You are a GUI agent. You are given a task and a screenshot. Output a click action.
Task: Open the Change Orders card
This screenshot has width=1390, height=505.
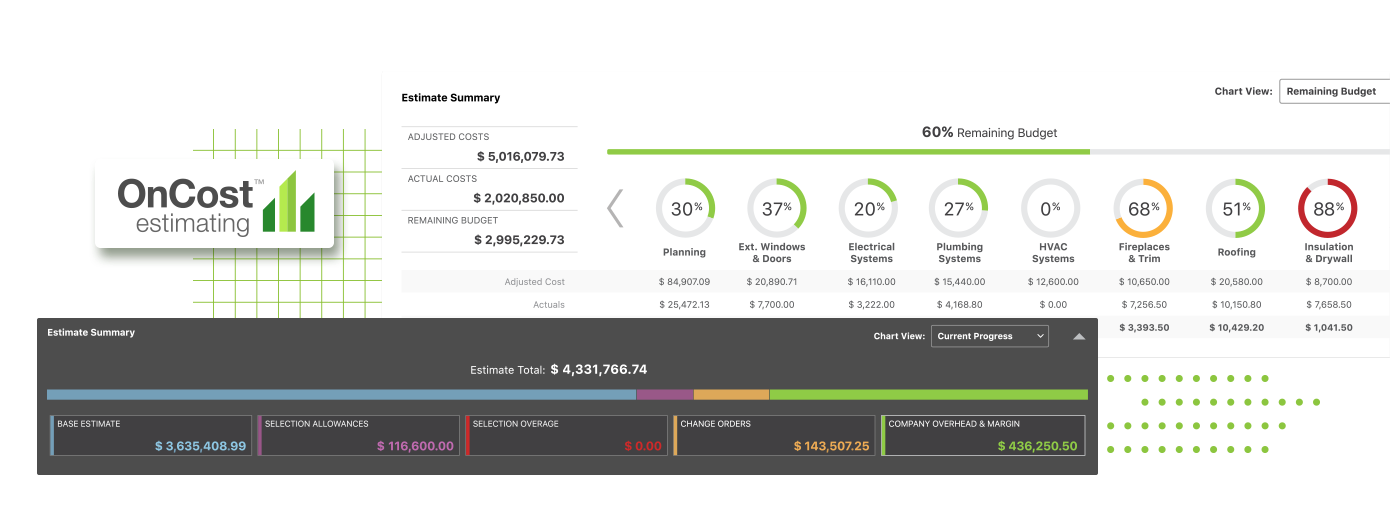(775, 436)
